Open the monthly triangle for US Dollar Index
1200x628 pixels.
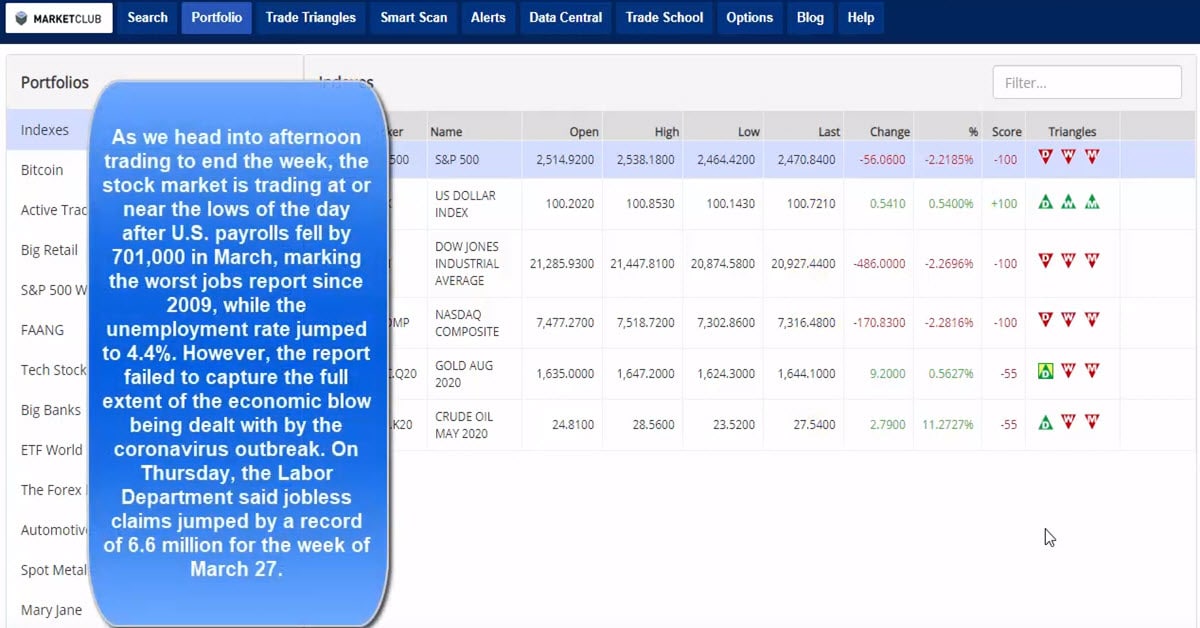point(1092,202)
